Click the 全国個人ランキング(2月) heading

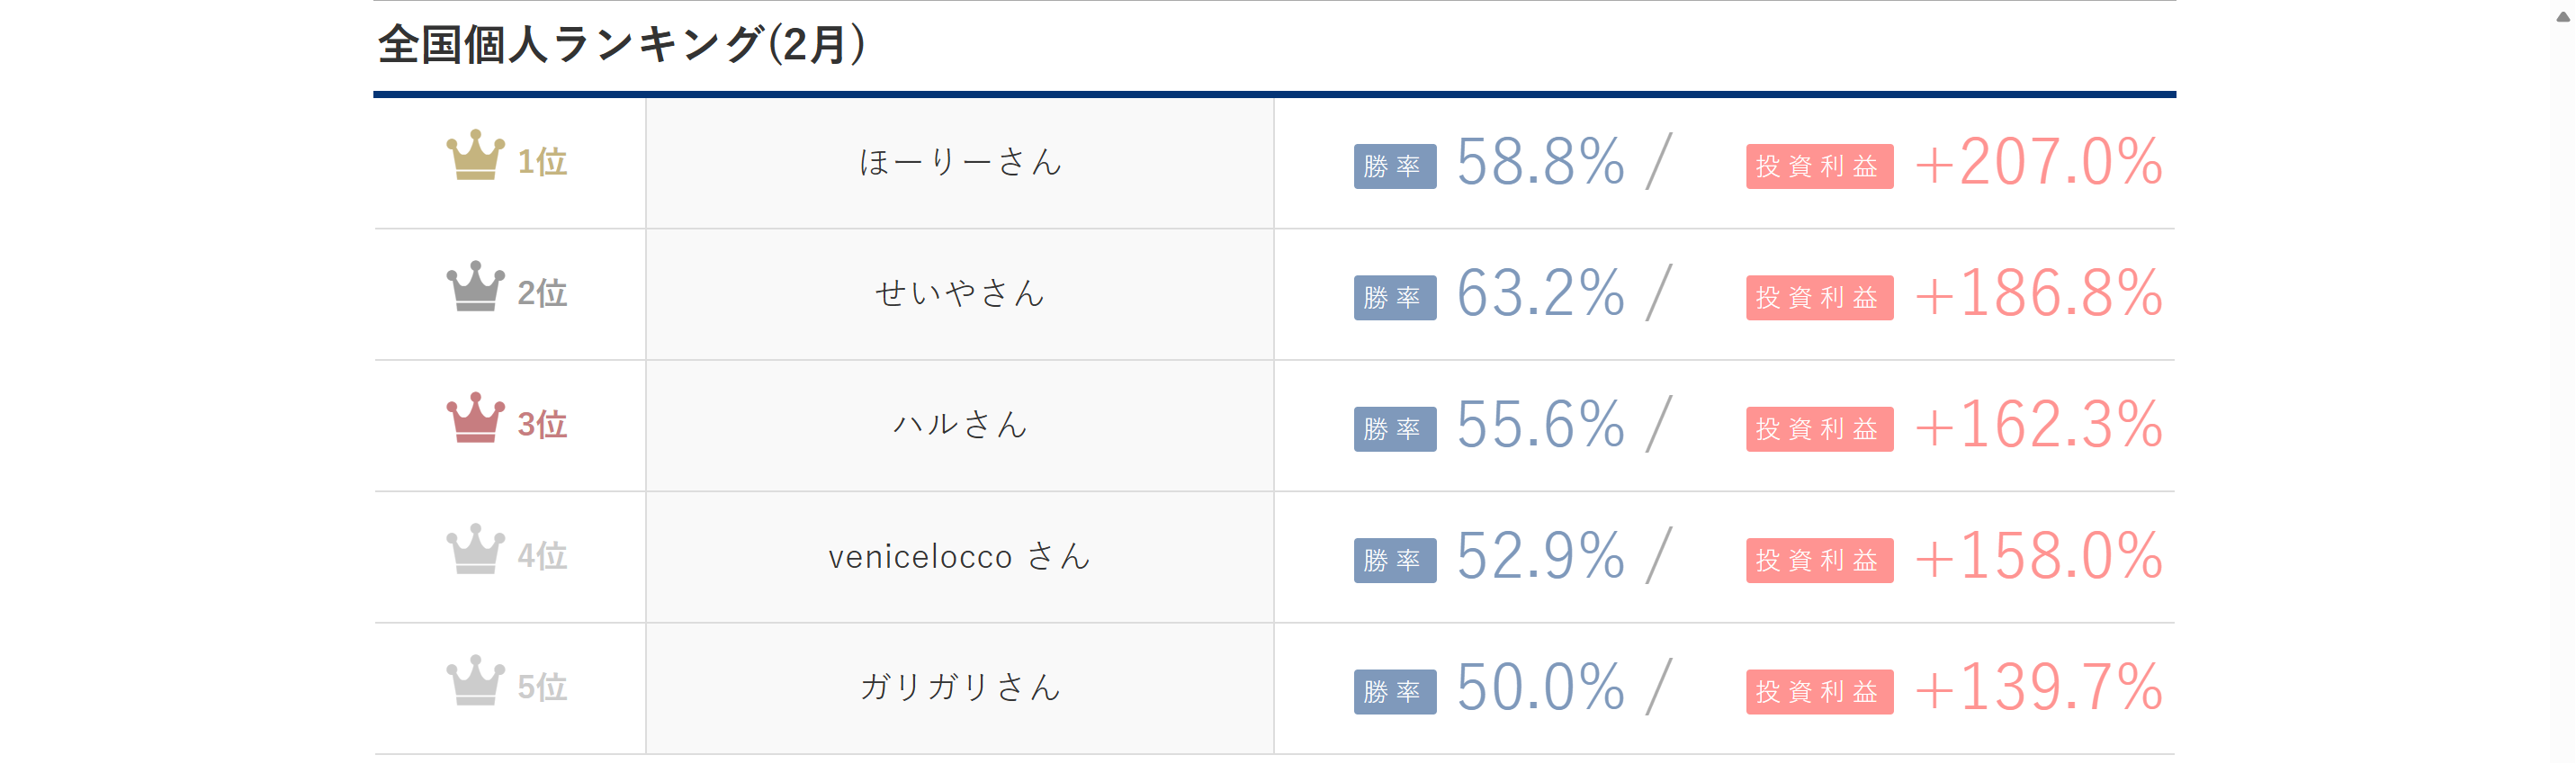tap(621, 45)
